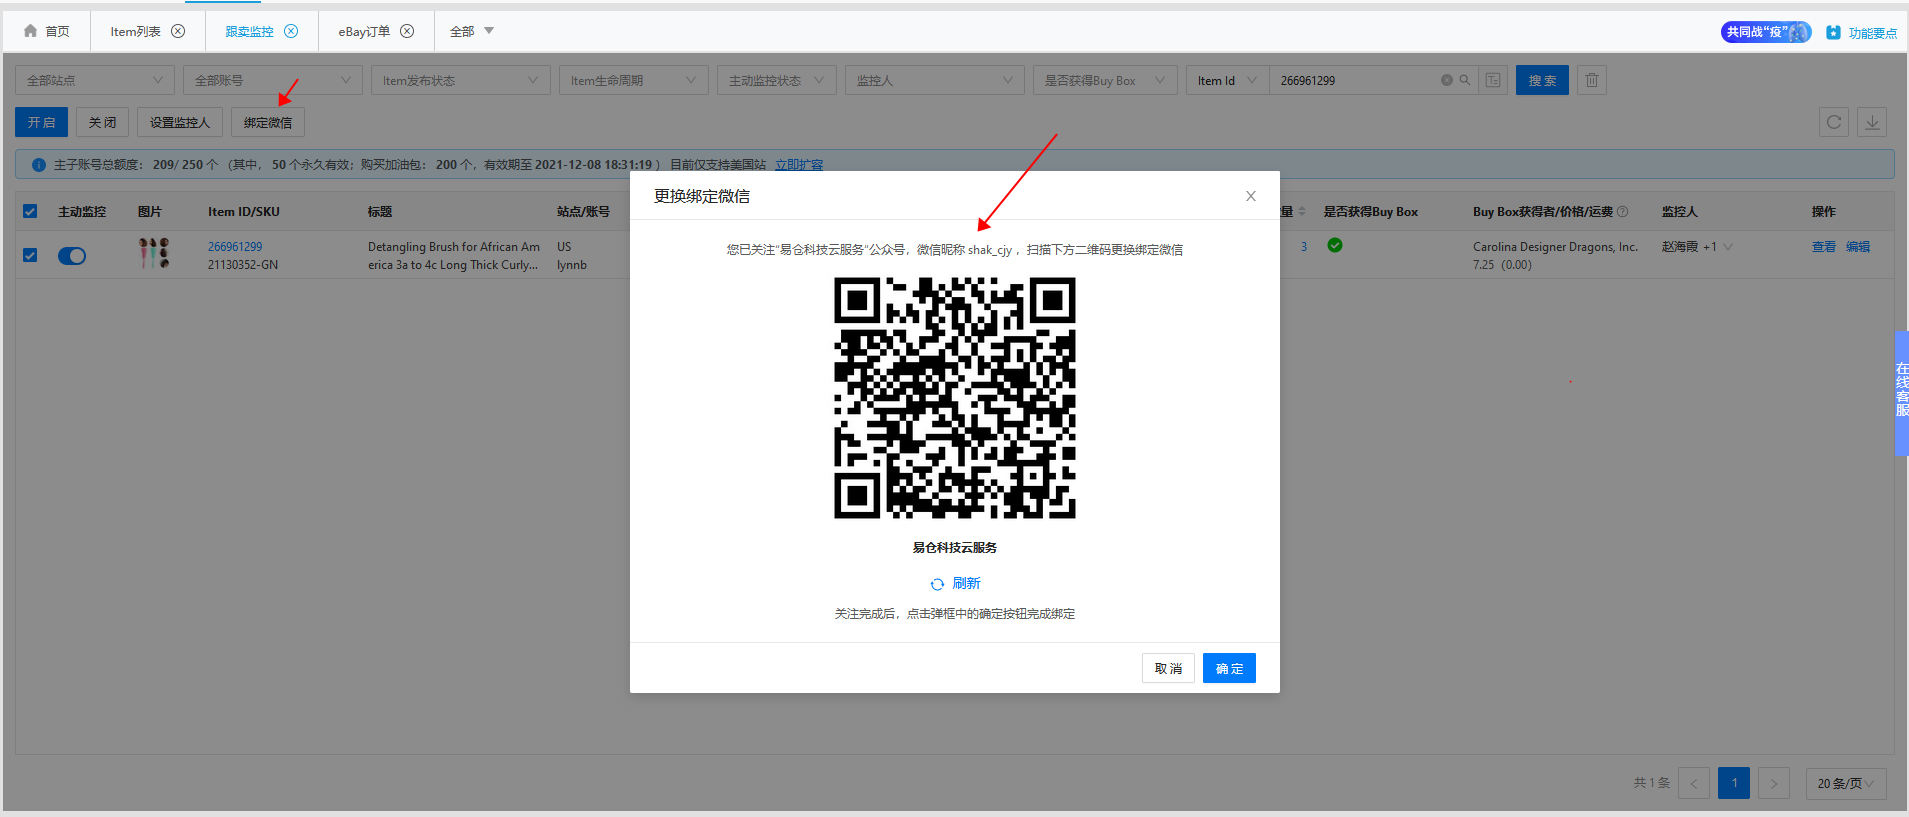
Task: Click the 共同战"疫" banner badge
Action: coord(1766,32)
